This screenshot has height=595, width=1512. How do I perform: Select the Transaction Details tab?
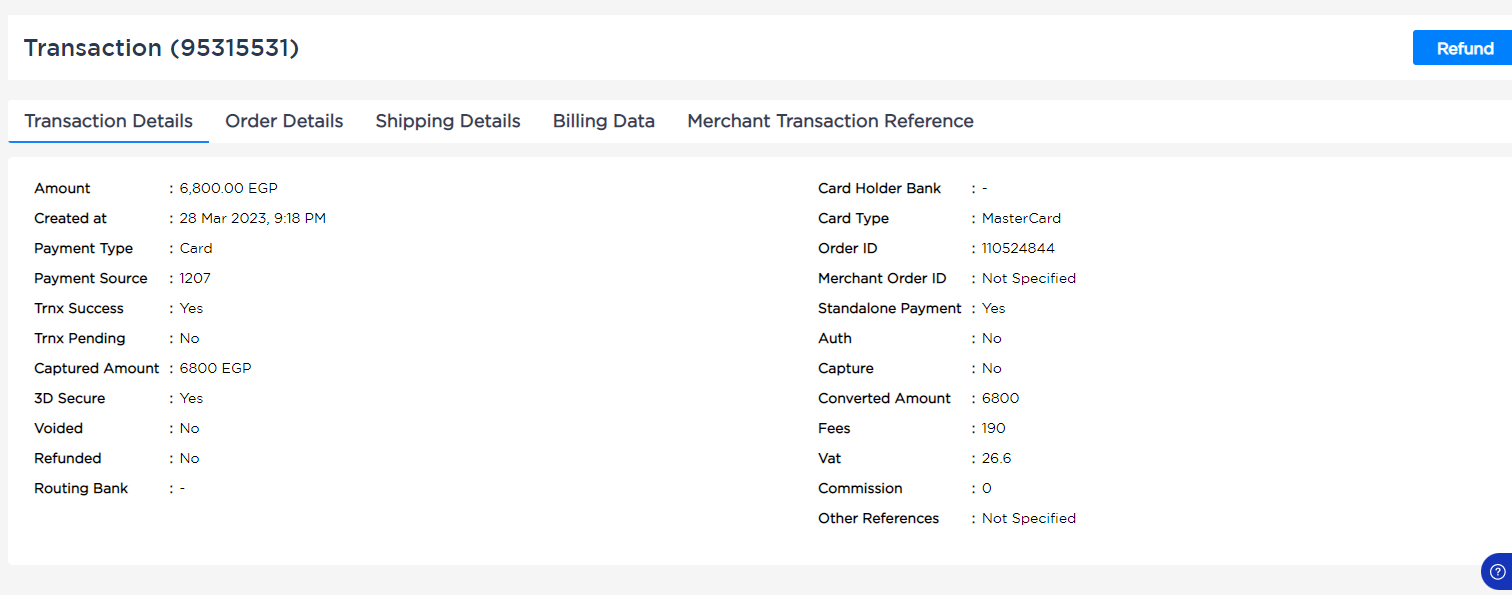[x=108, y=121]
